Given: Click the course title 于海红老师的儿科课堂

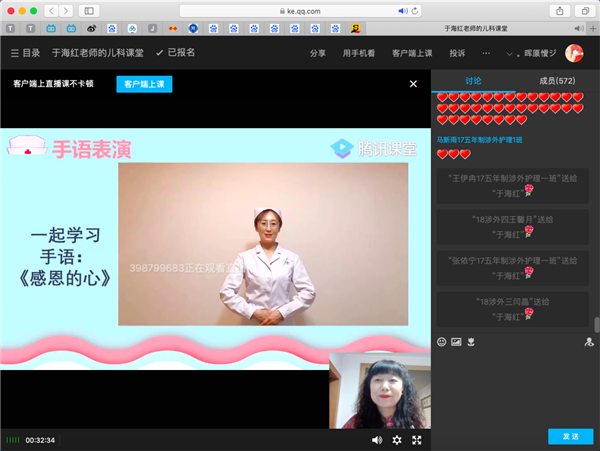Looking at the screenshot, I should [x=98, y=53].
